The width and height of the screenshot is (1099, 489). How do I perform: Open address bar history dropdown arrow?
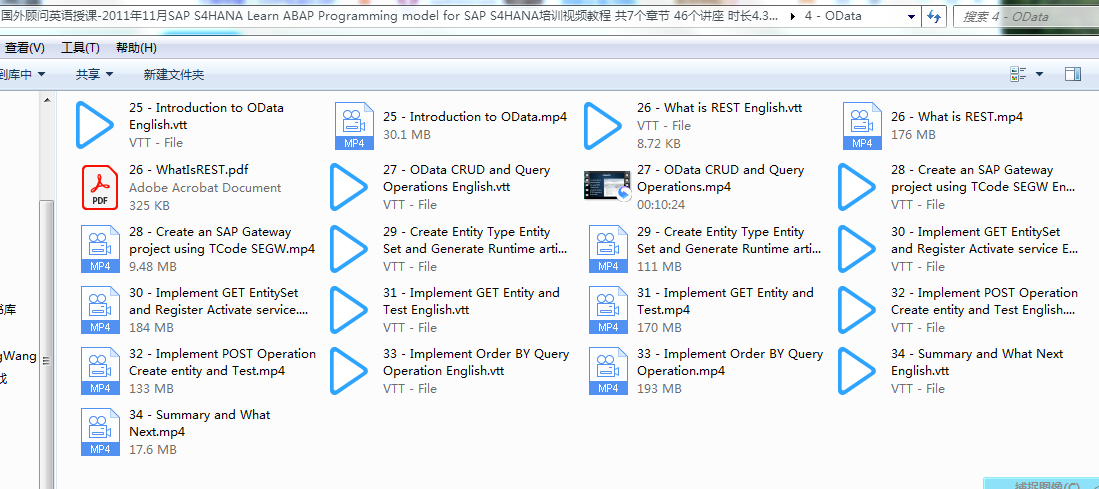tap(911, 17)
